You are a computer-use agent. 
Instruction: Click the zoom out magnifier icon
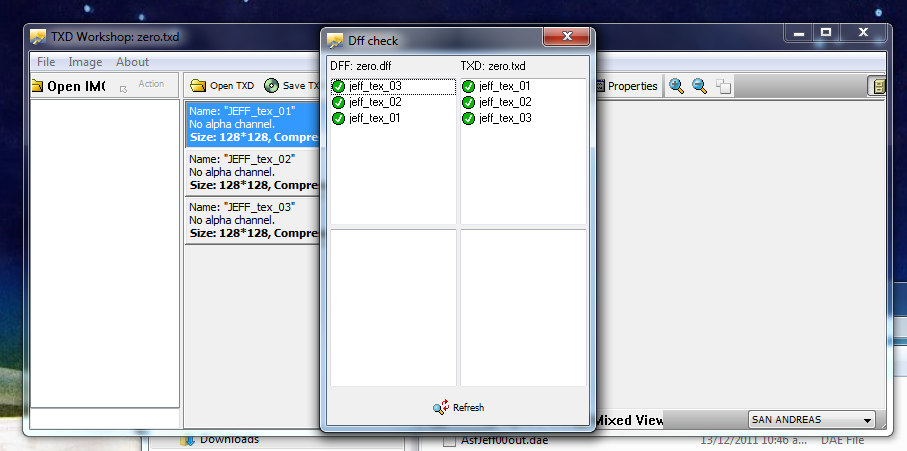[x=700, y=86]
